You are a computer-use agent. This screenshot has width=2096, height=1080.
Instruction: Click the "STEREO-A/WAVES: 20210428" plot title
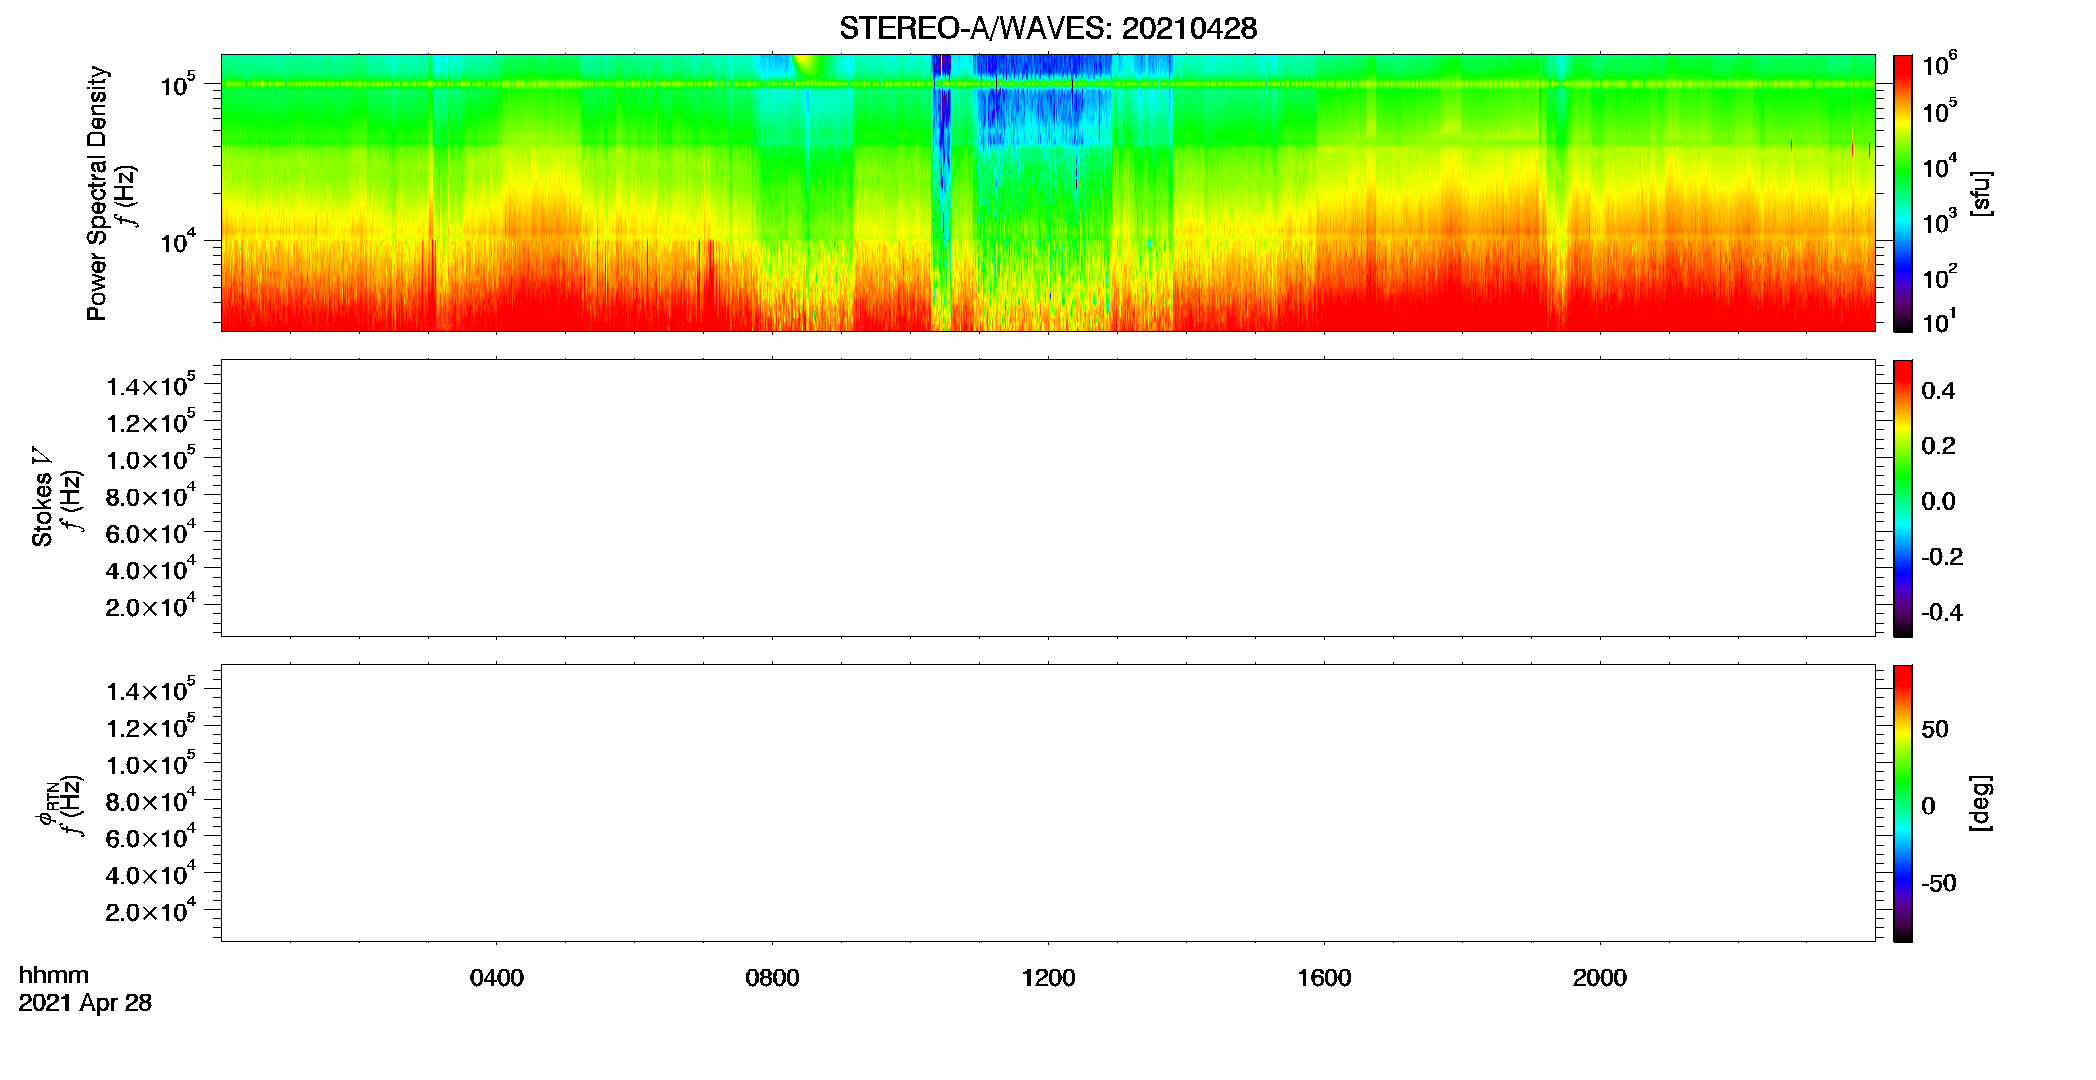1048,28
